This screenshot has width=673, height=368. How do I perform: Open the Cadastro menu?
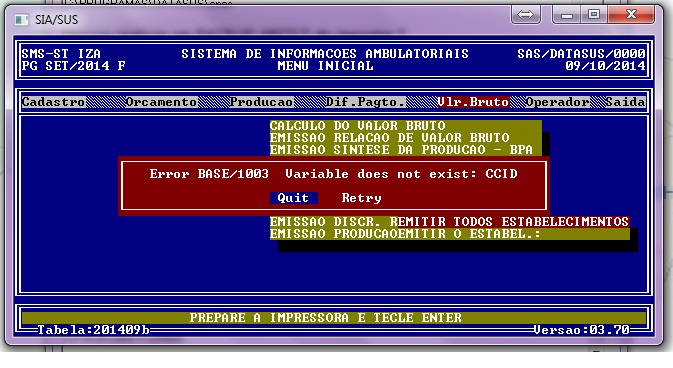point(54,102)
